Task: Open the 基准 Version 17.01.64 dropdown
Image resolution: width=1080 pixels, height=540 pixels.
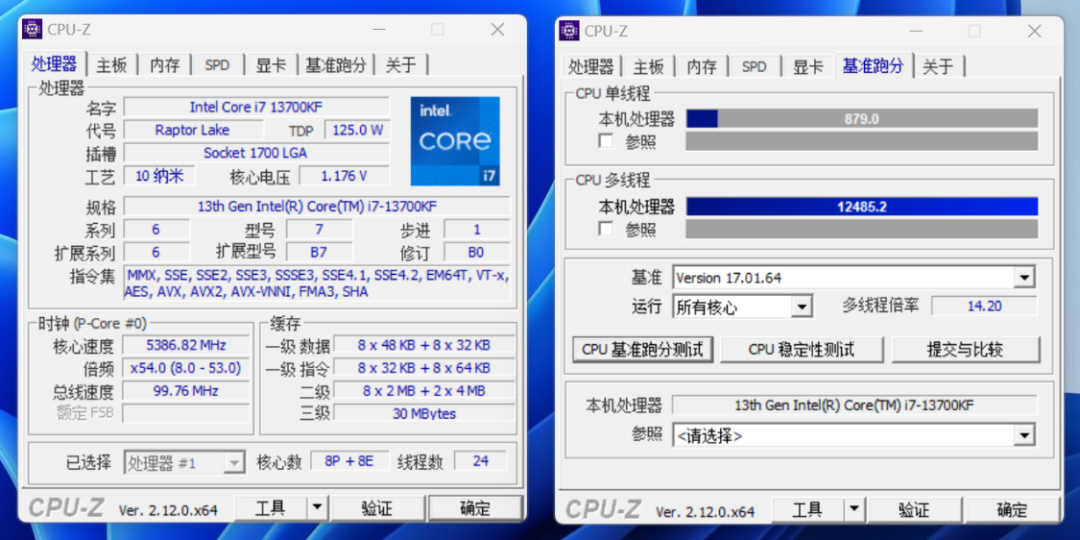Action: click(x=1024, y=278)
